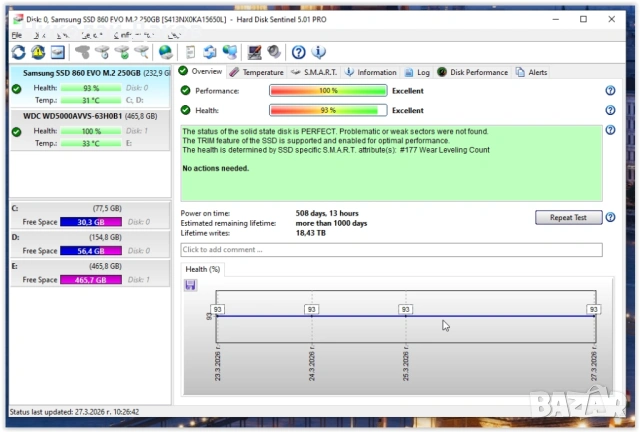The height and width of the screenshot is (432, 640).
Task: Click the C: drive free space bar
Action: (x=90, y=222)
